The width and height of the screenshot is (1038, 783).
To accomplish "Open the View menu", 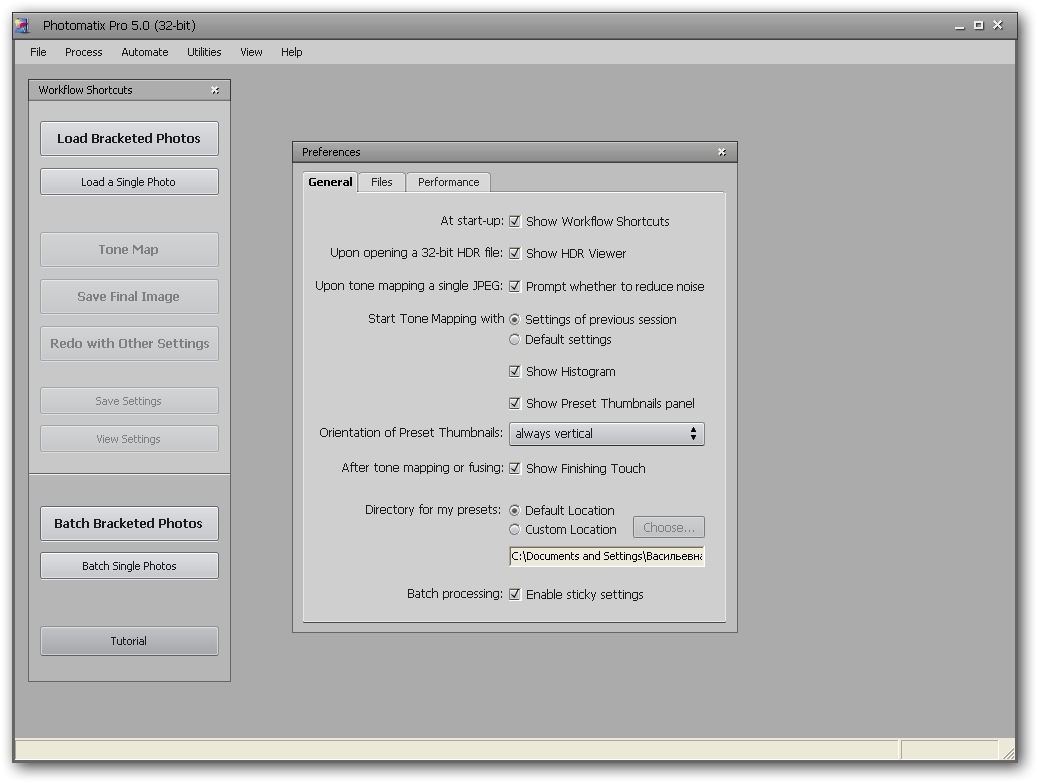I will 251,52.
